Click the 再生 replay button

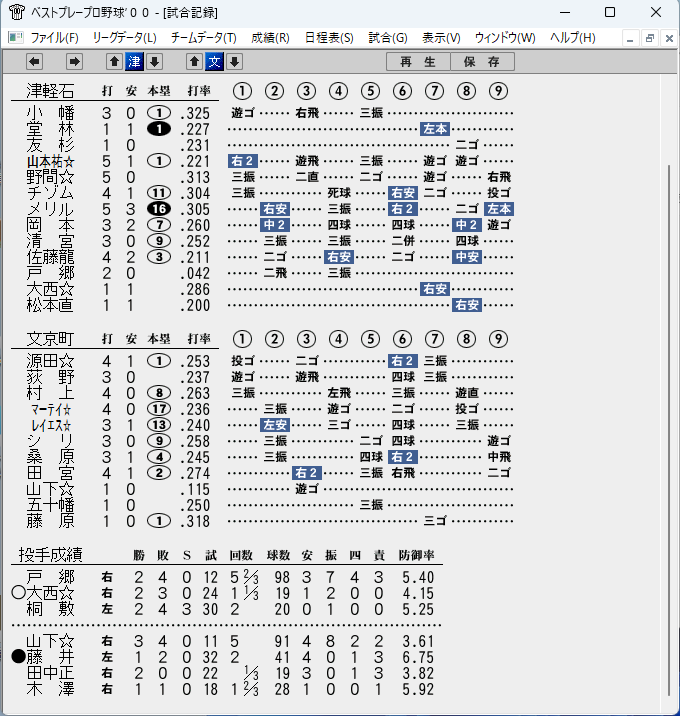pos(418,62)
